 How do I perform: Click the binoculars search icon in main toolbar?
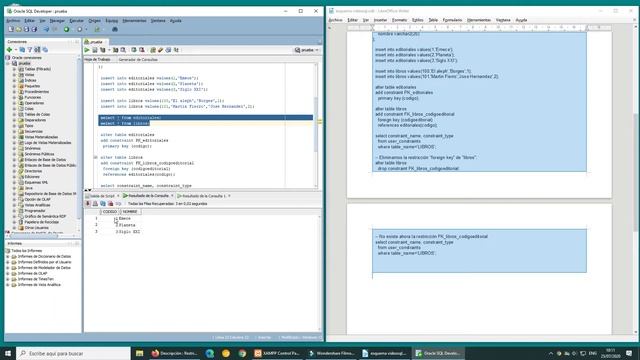(x=115, y=29)
